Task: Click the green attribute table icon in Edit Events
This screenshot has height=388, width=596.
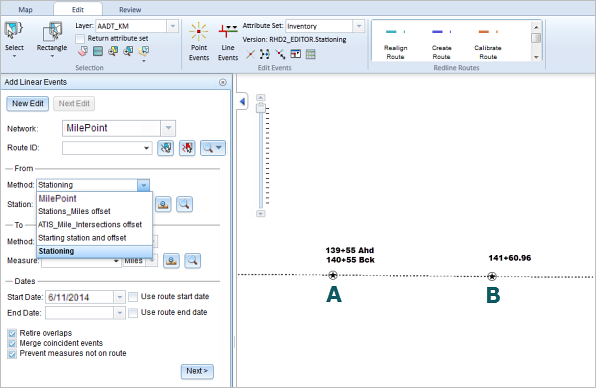Action: pyautogui.click(x=311, y=54)
